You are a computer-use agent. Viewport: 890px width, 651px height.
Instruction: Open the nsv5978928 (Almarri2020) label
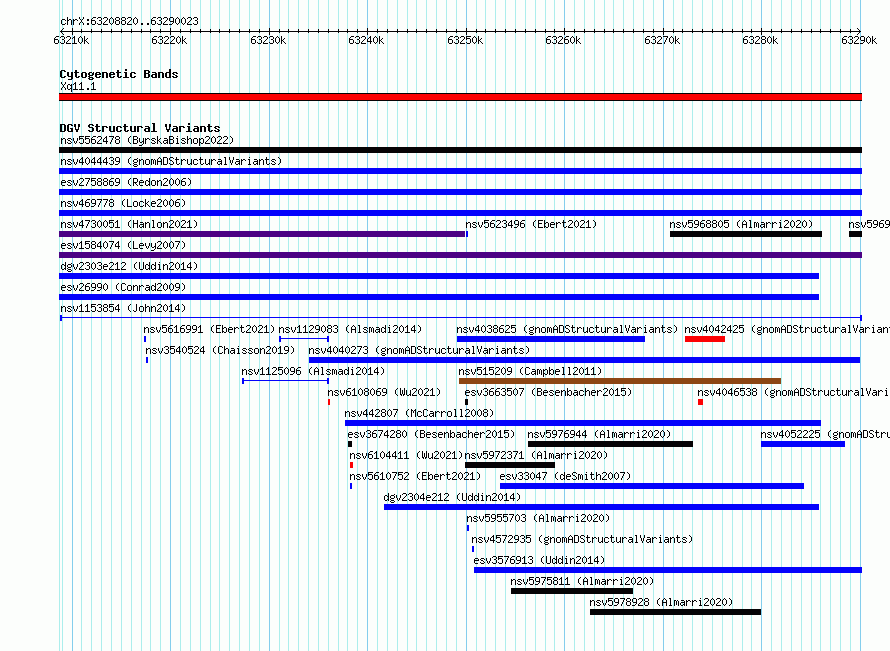(x=661, y=602)
